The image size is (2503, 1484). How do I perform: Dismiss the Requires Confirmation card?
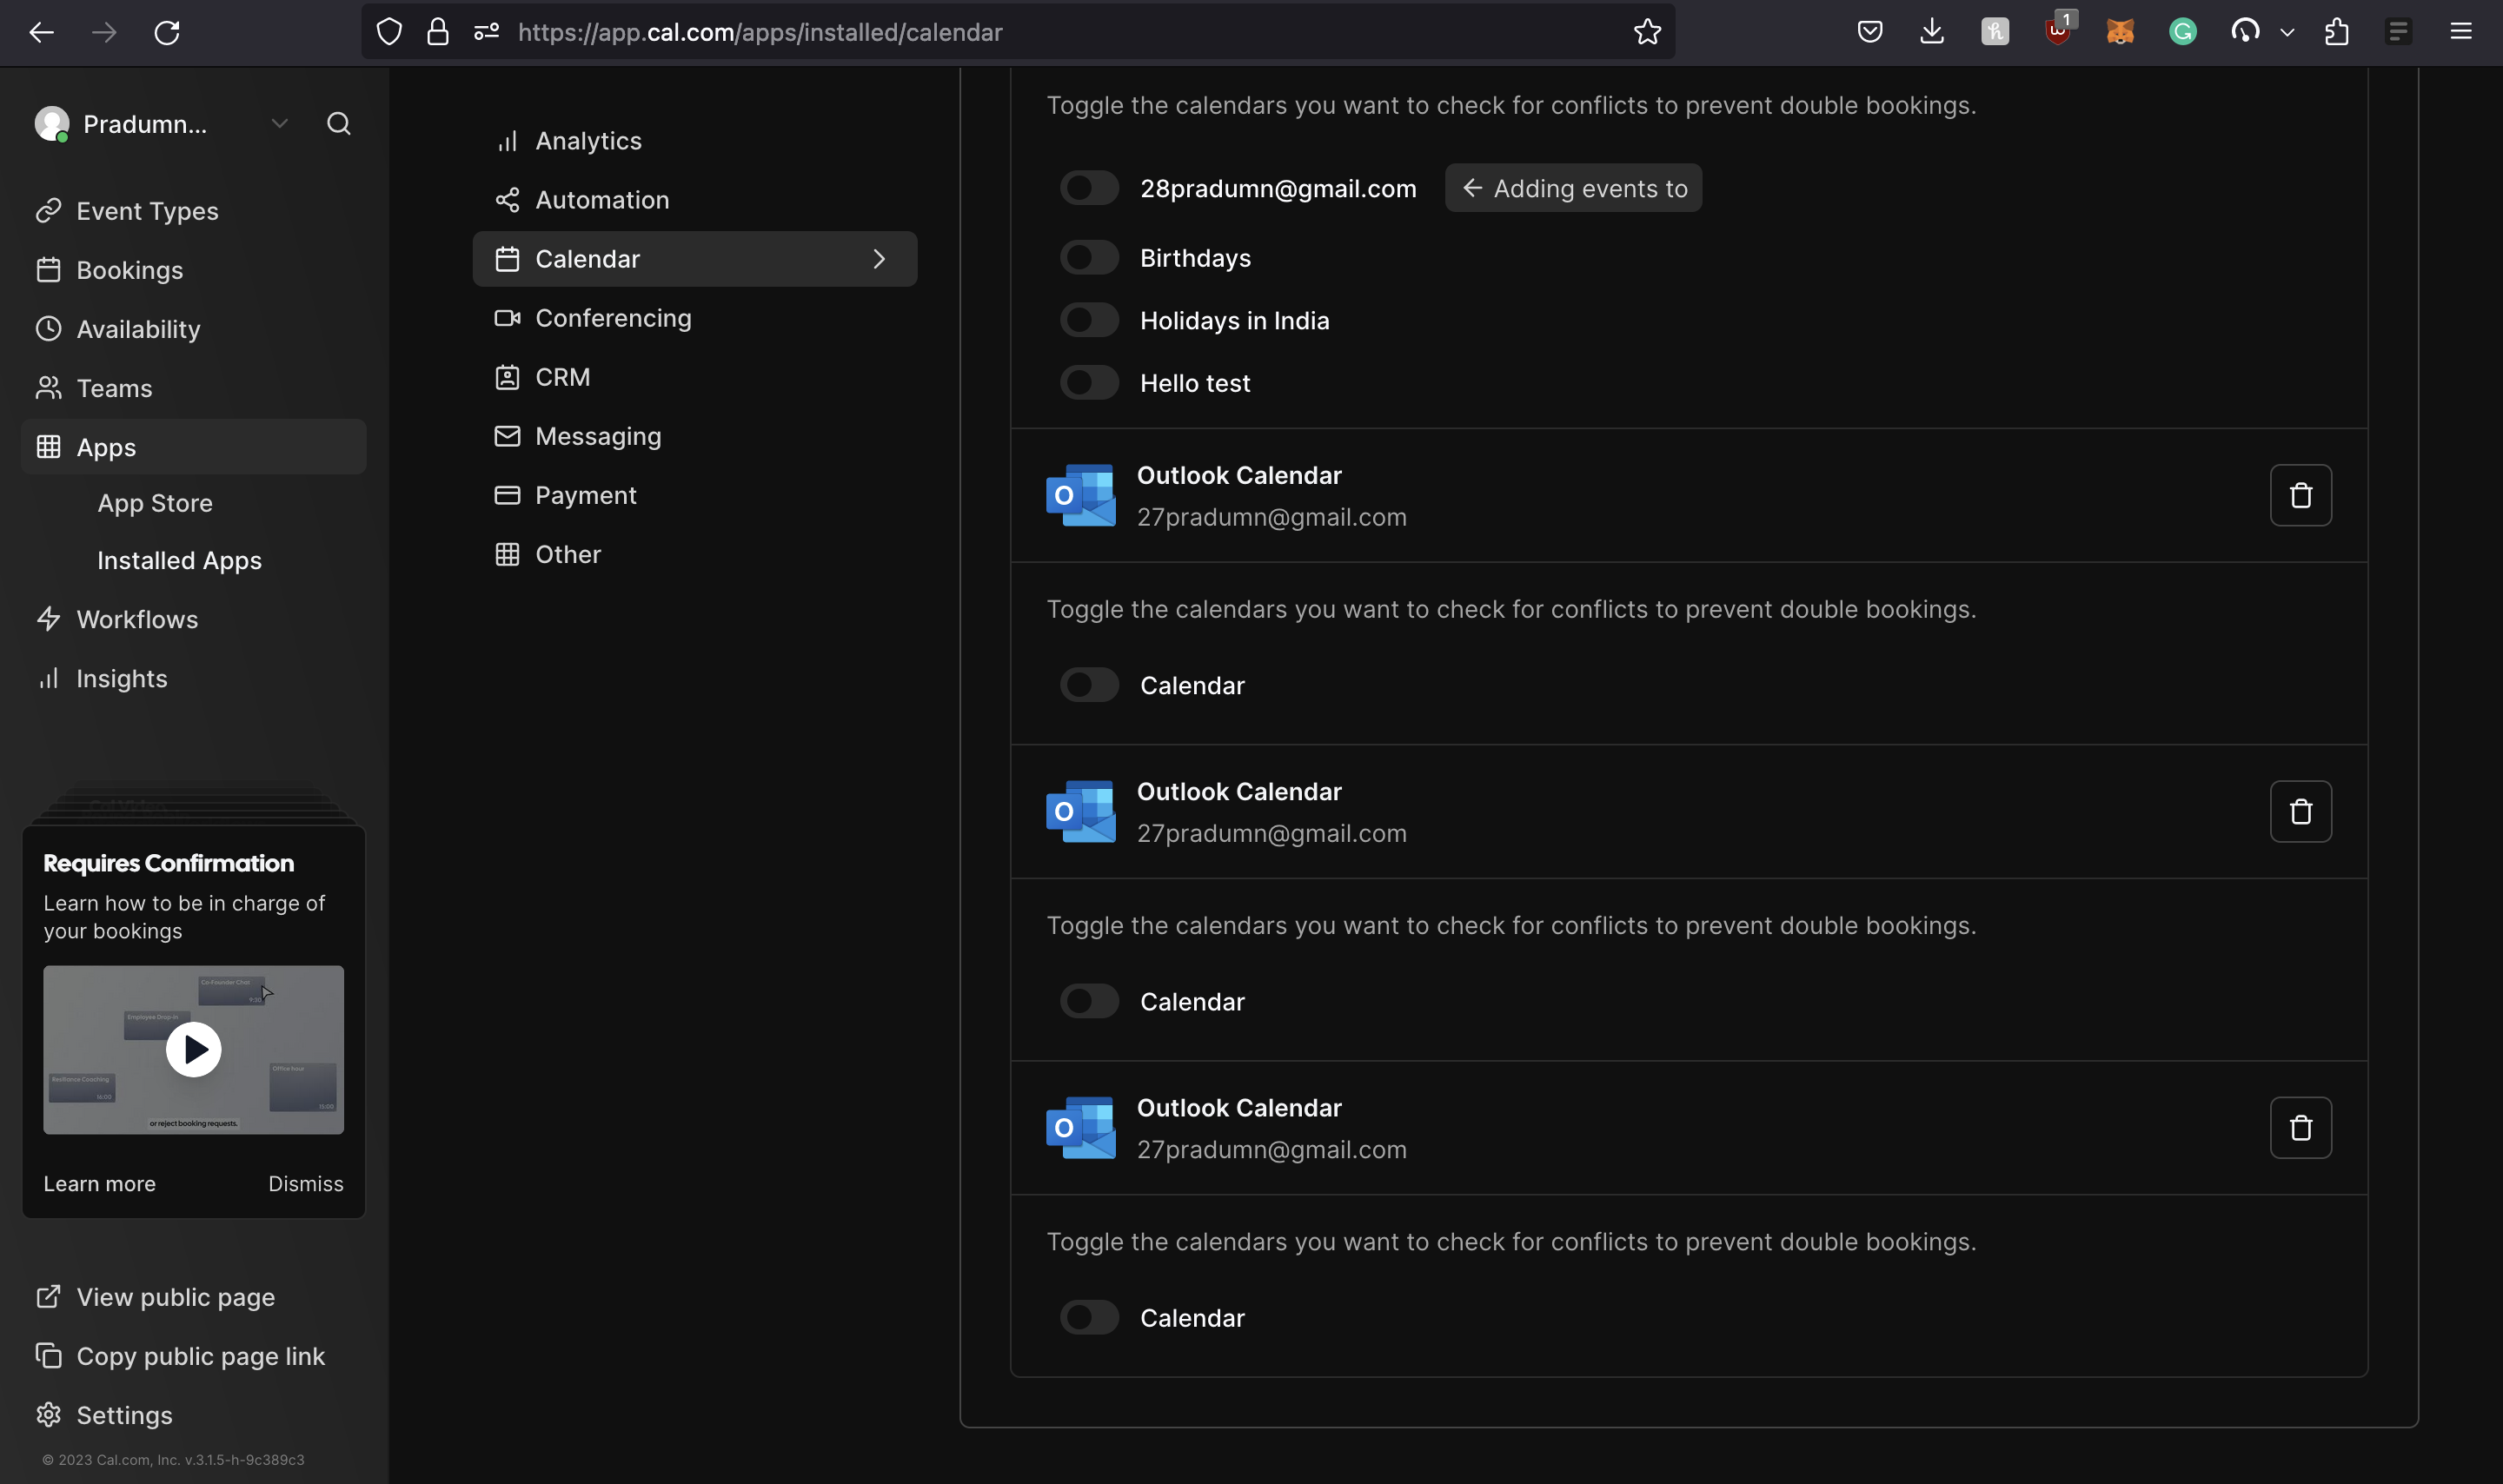coord(305,1183)
